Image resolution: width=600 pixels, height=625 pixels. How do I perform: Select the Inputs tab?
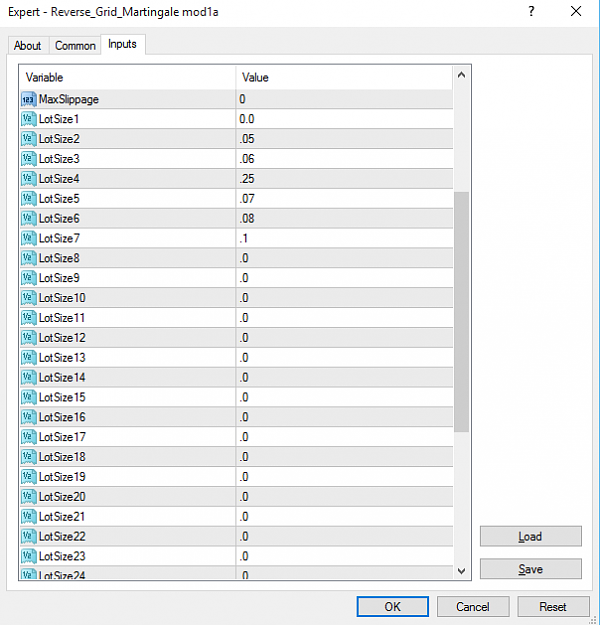pos(122,44)
